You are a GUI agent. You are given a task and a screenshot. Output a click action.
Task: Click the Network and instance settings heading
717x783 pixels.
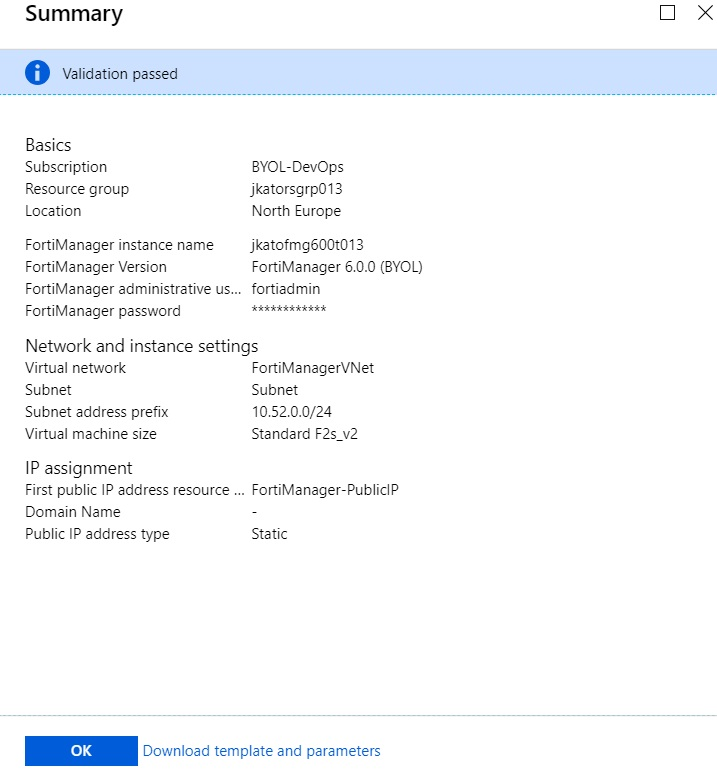141,346
